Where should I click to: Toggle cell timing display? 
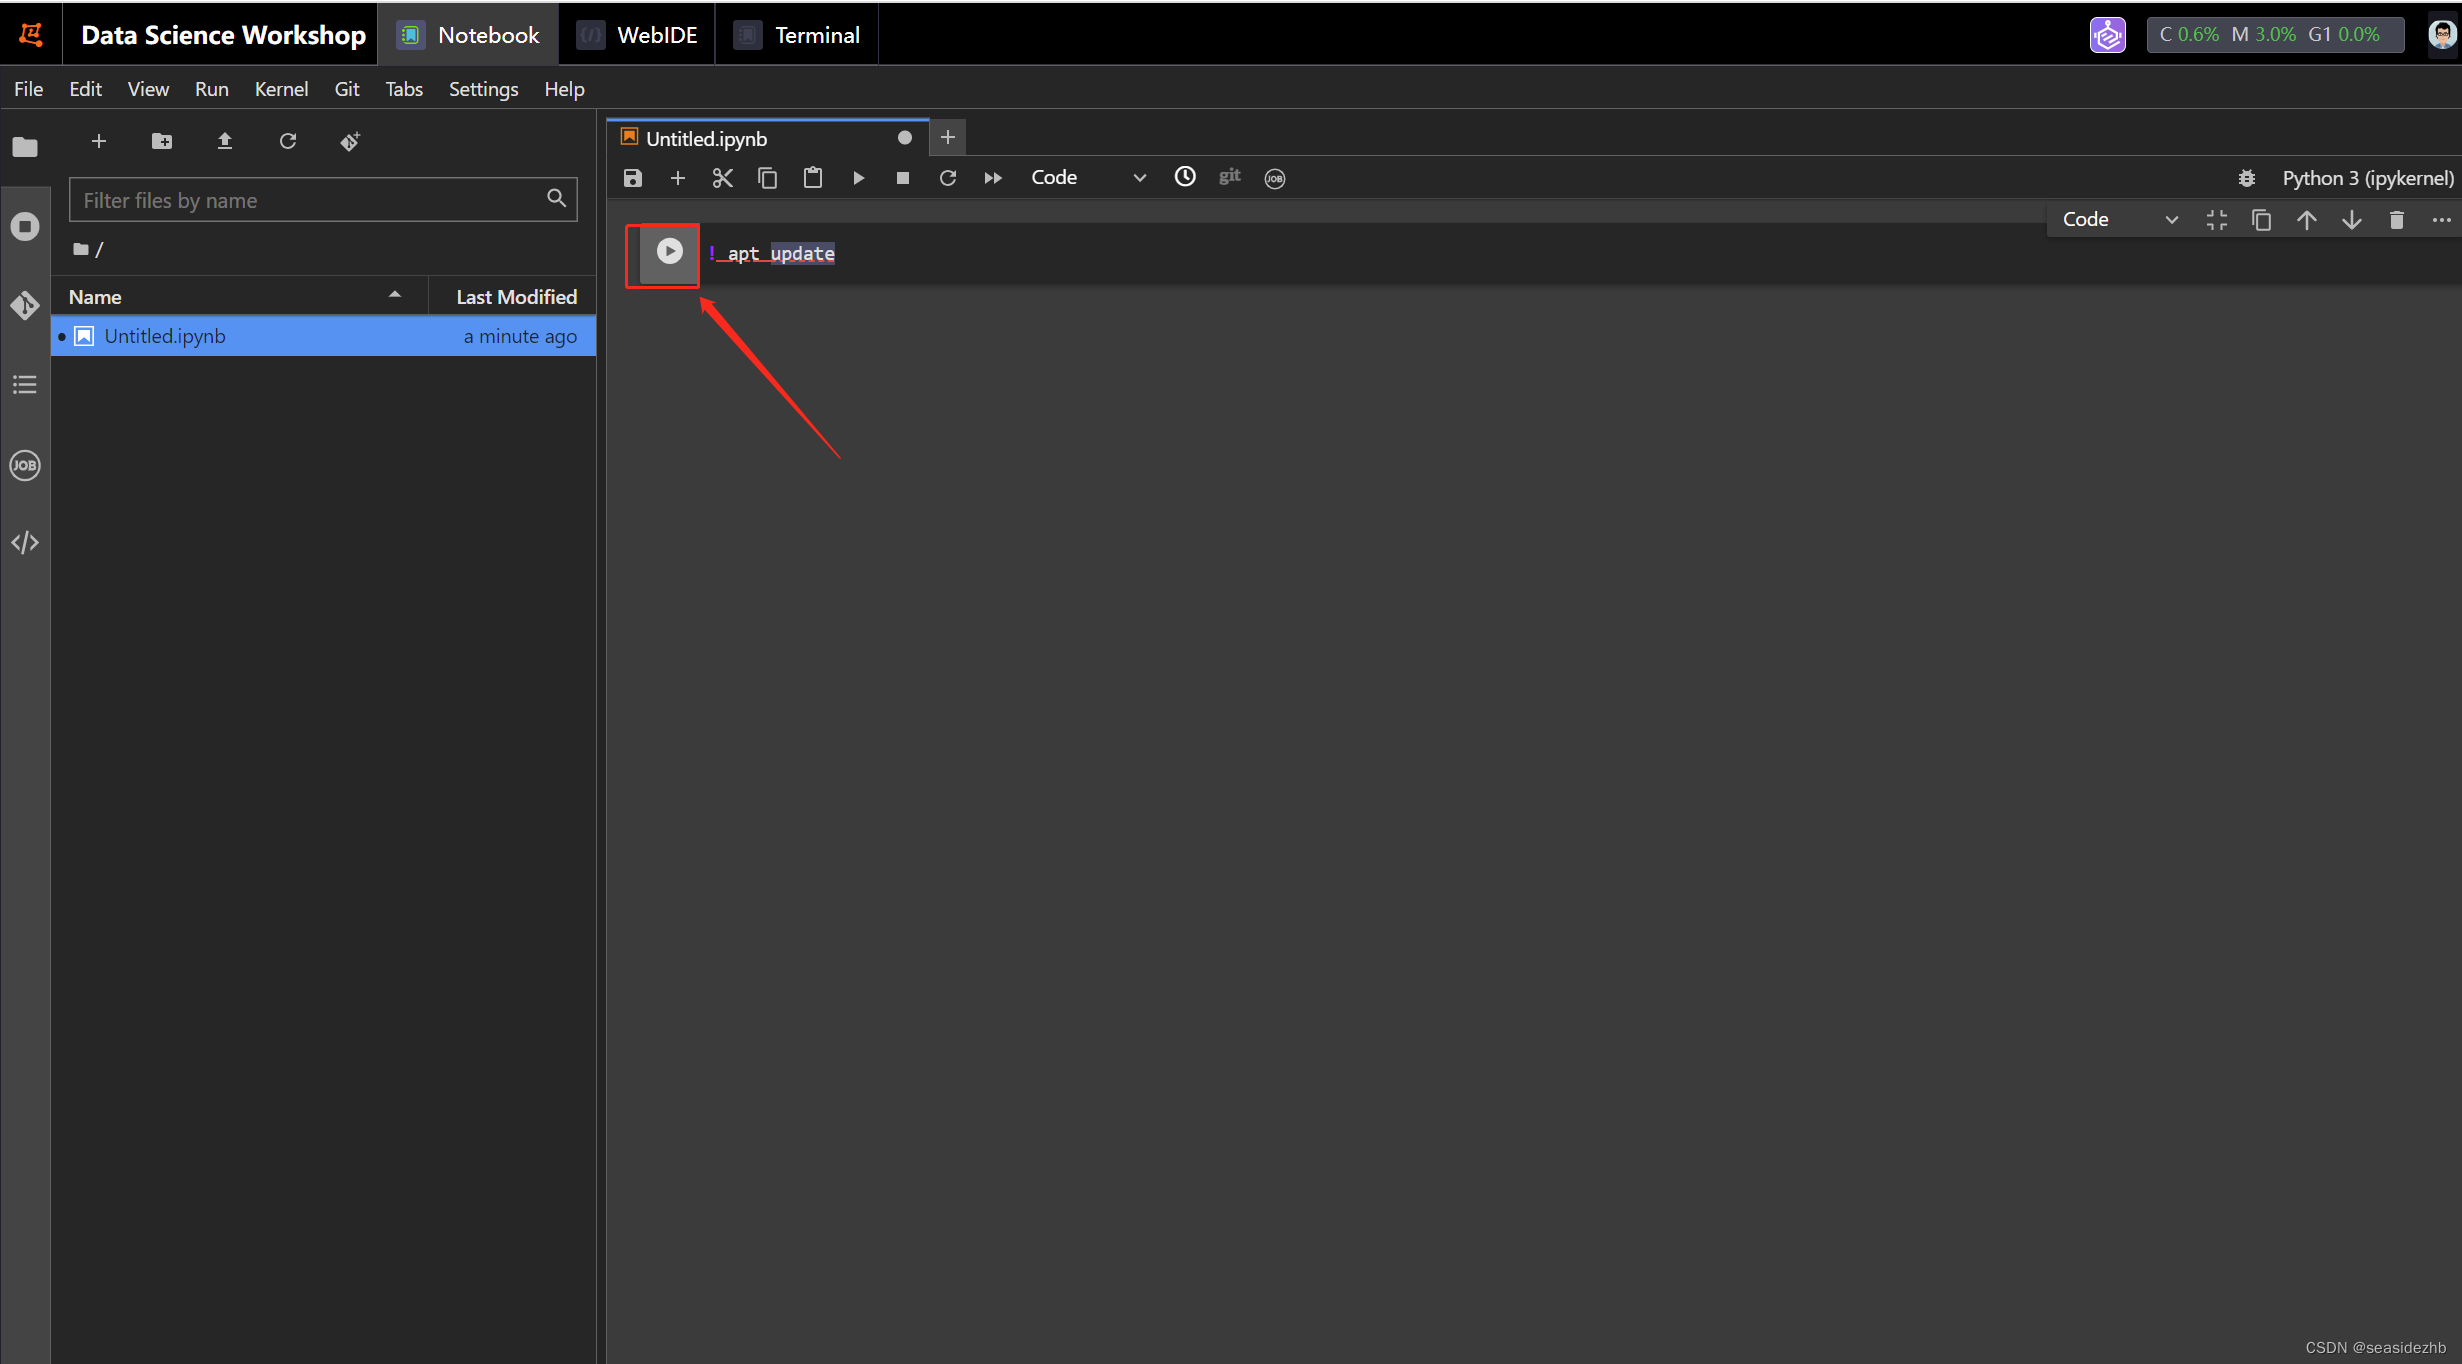click(1184, 176)
